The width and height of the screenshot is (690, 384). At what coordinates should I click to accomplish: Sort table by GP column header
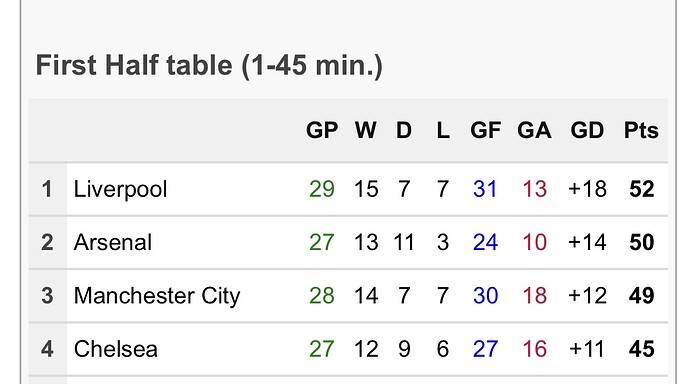tap(322, 130)
